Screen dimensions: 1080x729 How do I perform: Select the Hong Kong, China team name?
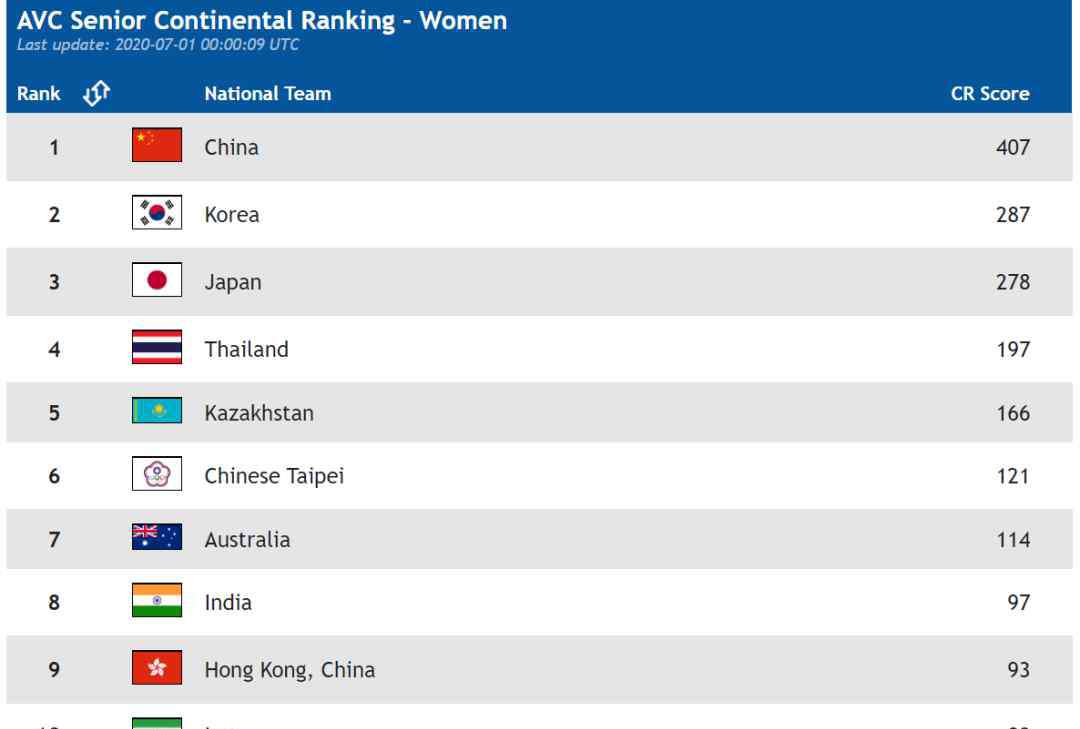pyautogui.click(x=290, y=670)
